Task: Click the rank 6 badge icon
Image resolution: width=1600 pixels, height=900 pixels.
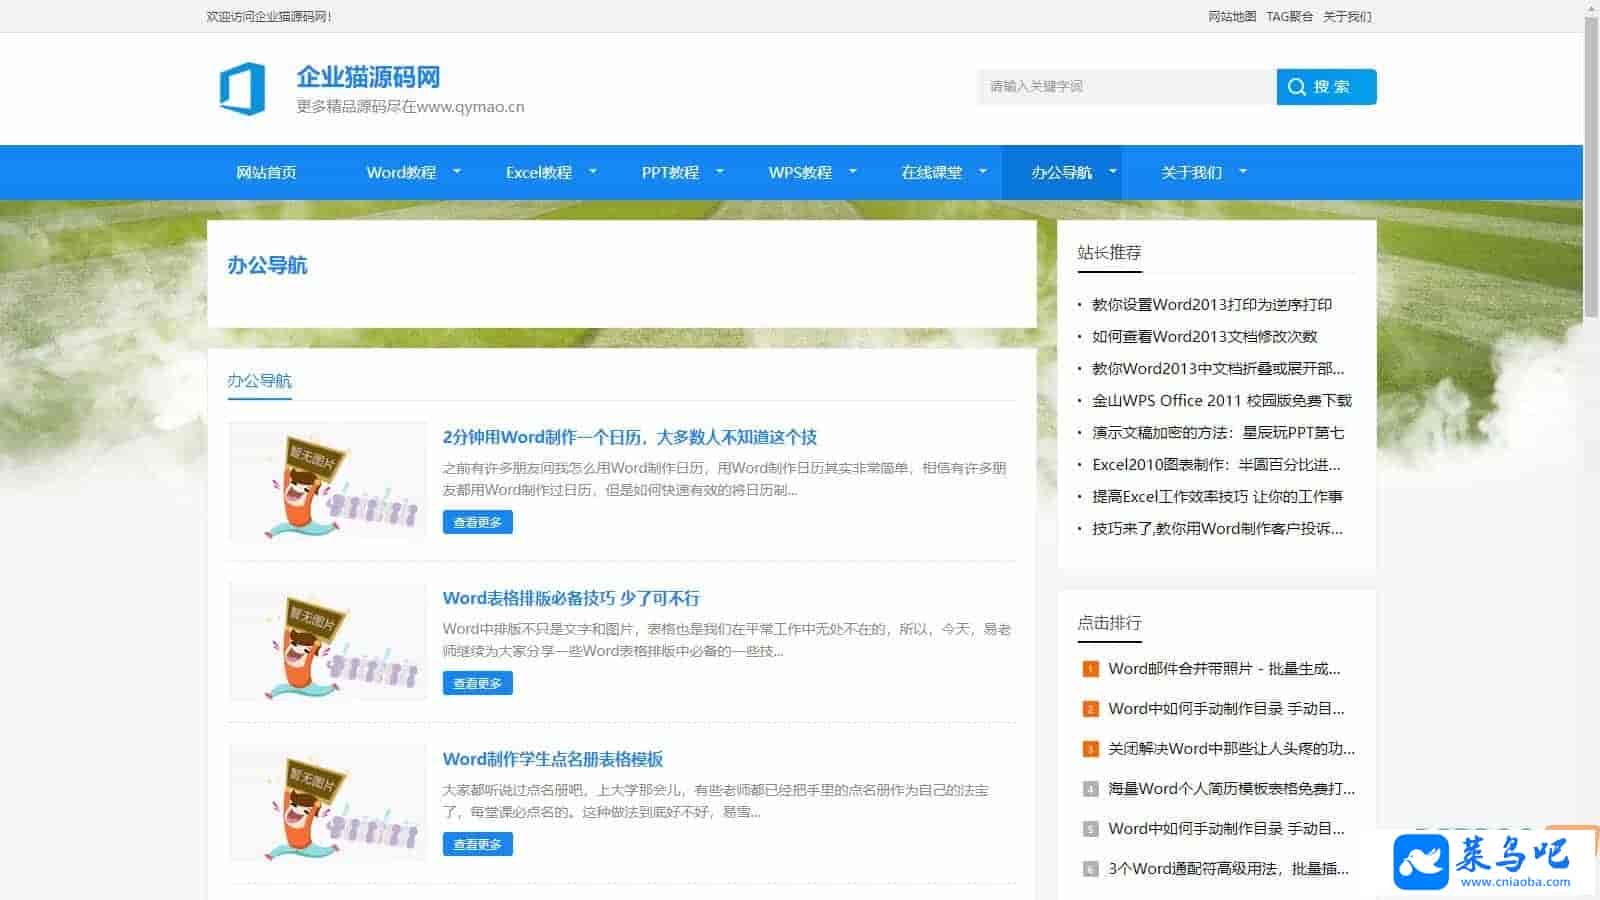Action: (1090, 869)
